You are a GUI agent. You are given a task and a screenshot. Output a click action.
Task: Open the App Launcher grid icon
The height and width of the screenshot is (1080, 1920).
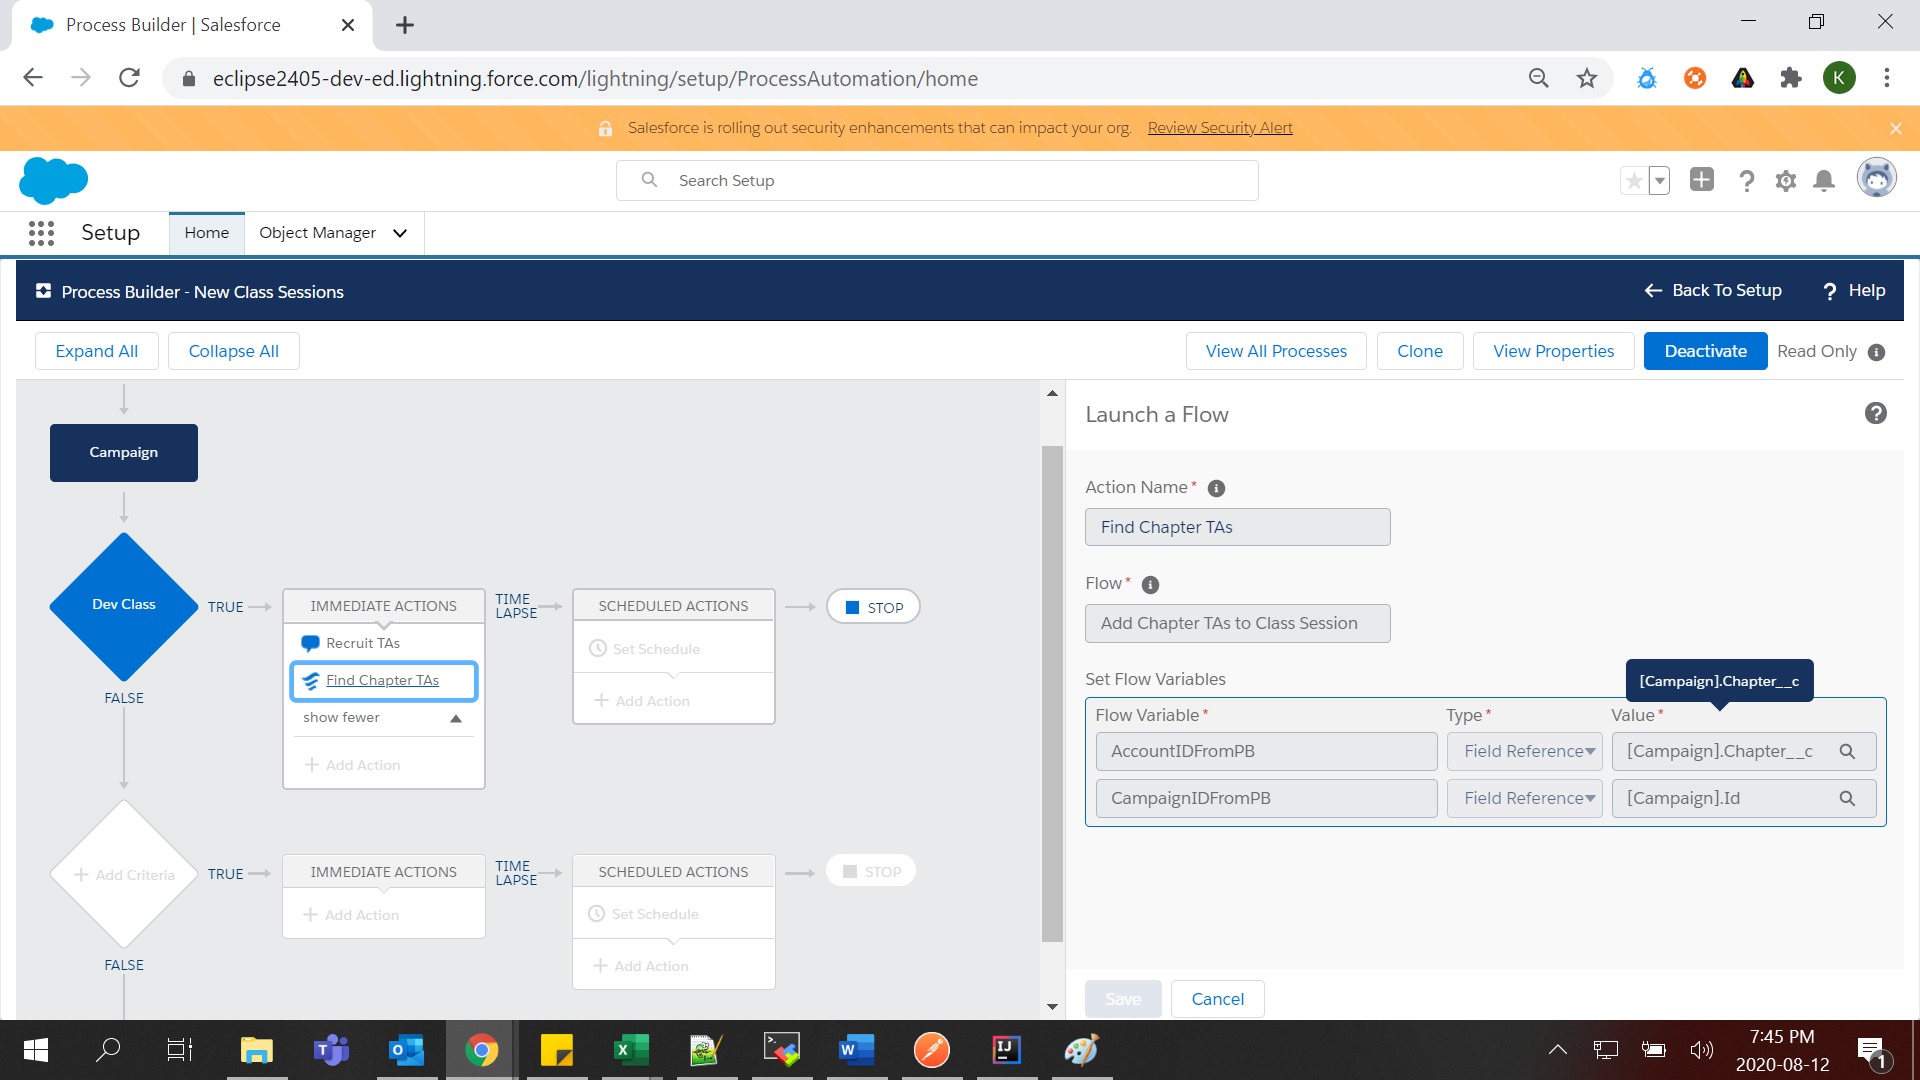(x=41, y=233)
